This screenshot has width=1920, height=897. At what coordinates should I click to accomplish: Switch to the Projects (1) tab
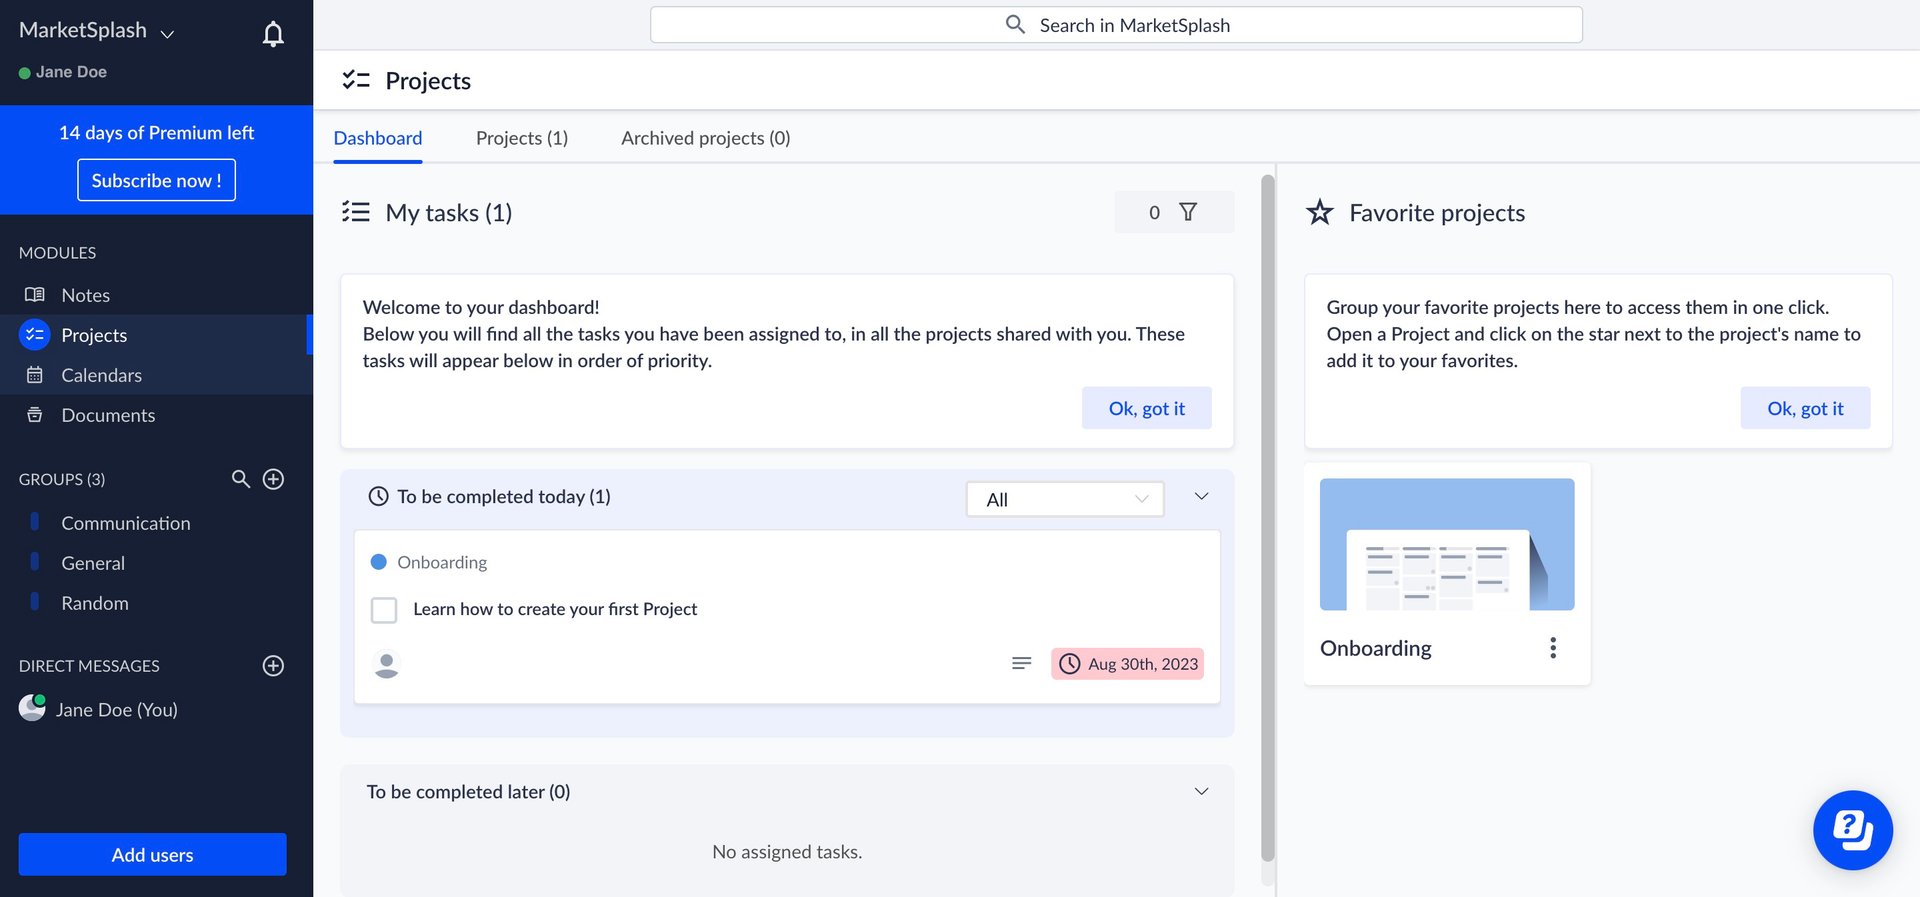(522, 138)
